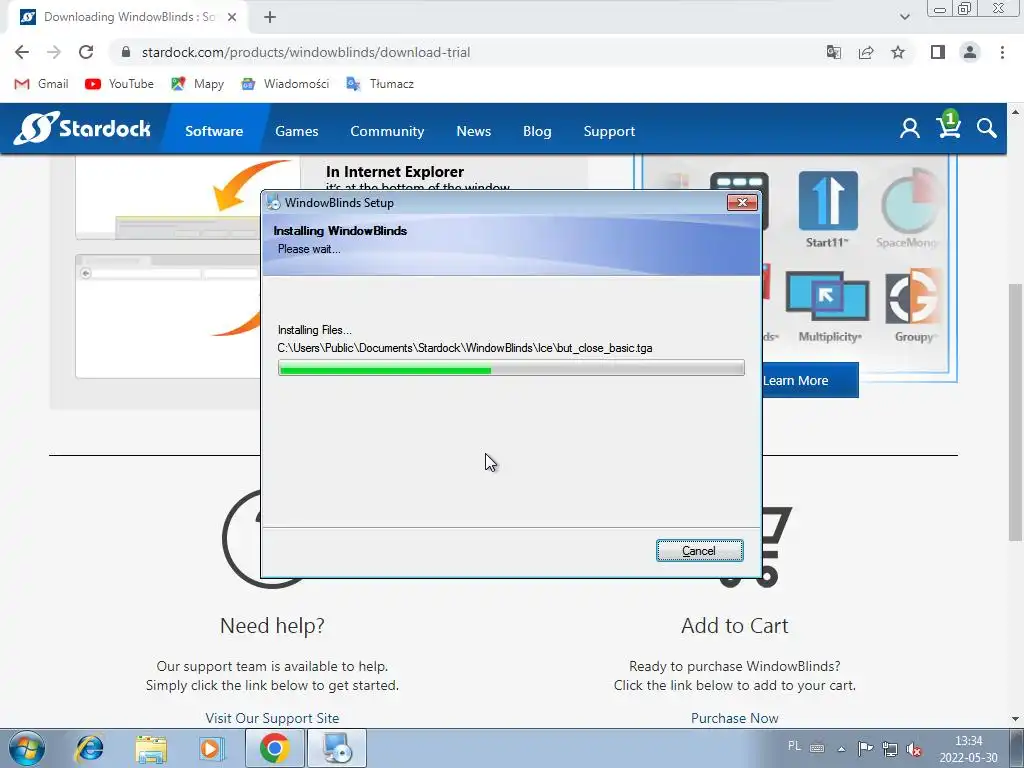Open the Software menu
The image size is (1024, 768).
point(214,131)
